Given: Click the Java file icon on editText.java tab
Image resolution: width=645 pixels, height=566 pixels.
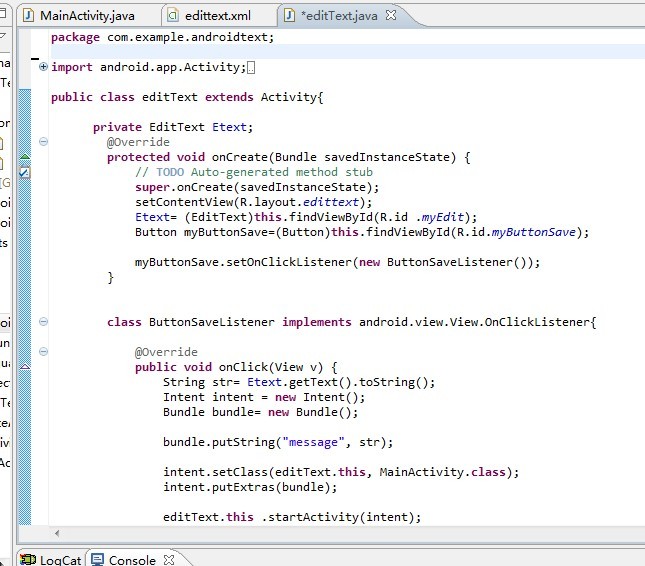Looking at the screenshot, I should pos(290,16).
